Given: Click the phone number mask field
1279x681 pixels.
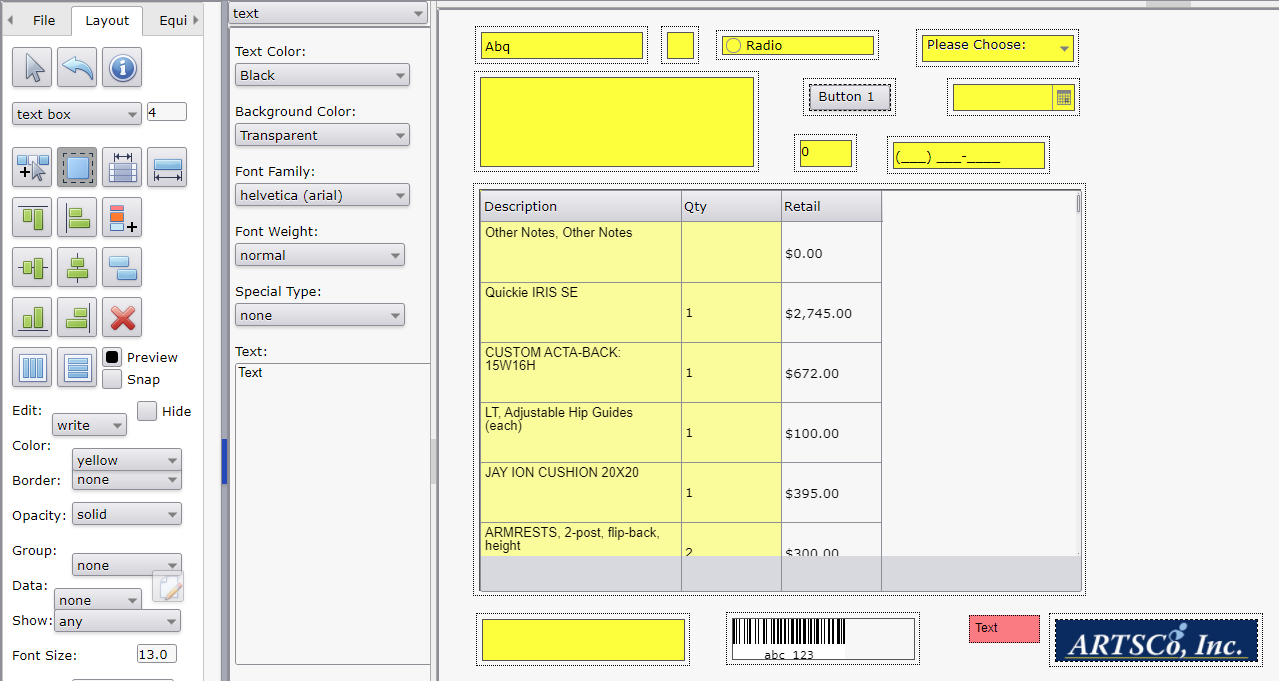Looking at the screenshot, I should [x=968, y=155].
